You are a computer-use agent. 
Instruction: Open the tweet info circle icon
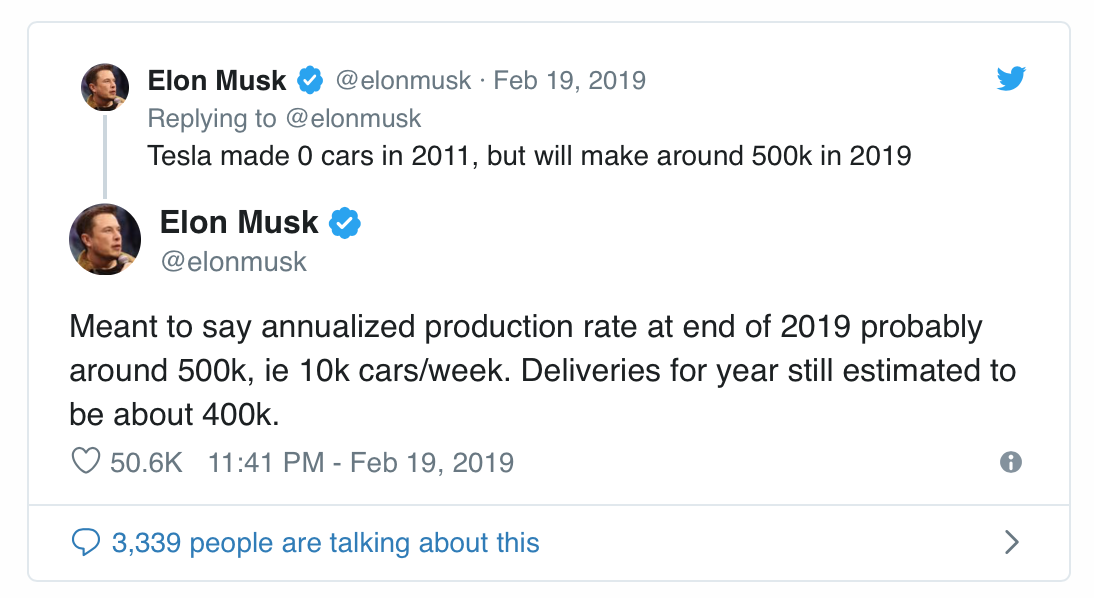click(x=1010, y=462)
